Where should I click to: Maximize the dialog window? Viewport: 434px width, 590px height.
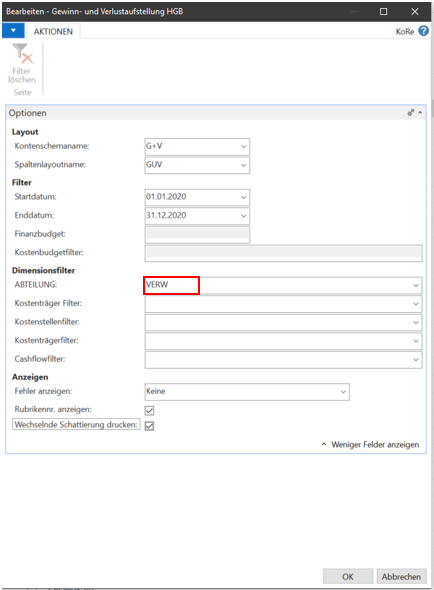tap(383, 11)
